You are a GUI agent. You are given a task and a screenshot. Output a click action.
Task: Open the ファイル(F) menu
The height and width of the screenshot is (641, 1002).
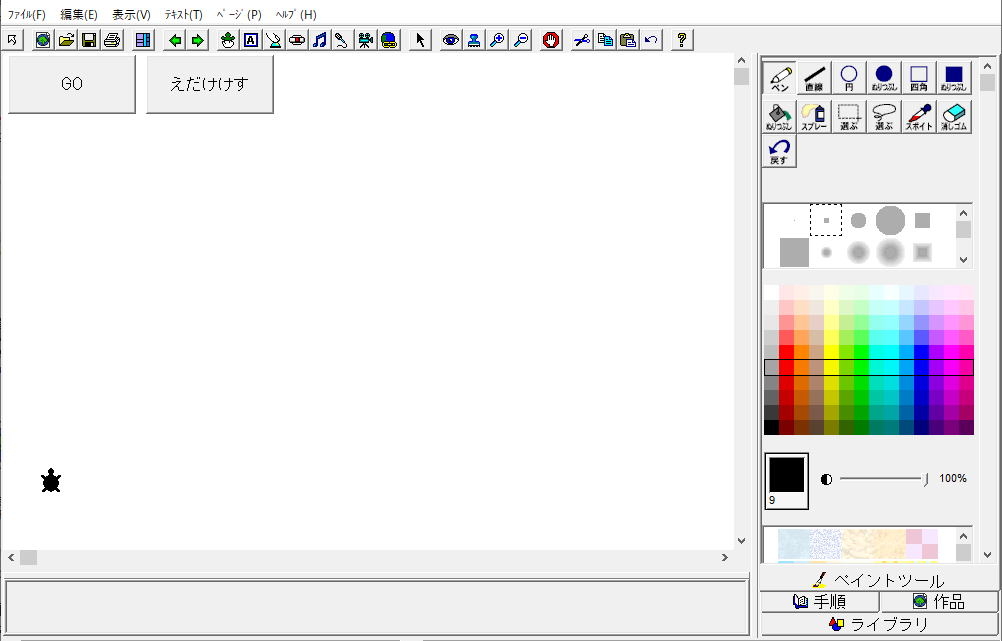[27, 15]
